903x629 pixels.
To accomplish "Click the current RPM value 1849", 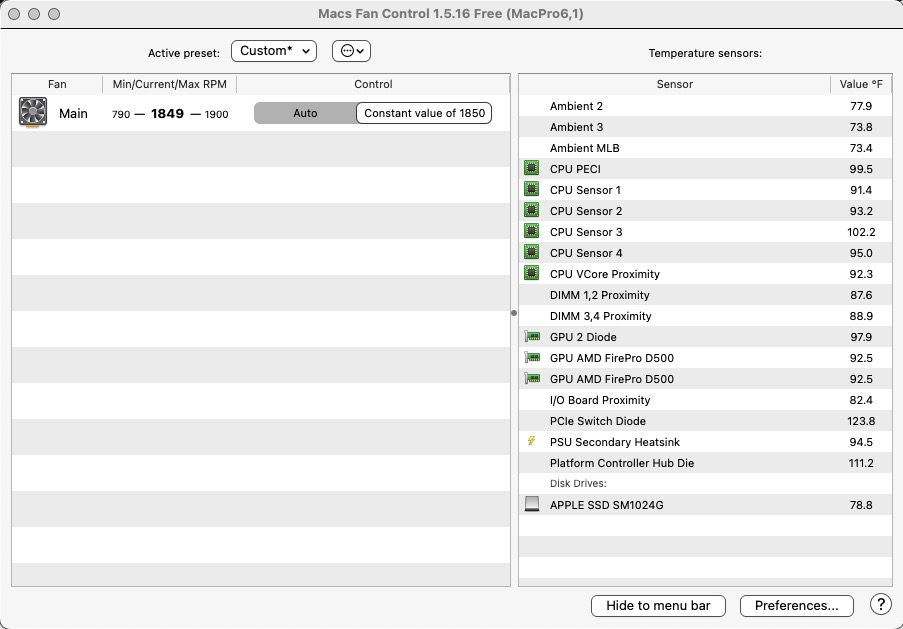I will (168, 113).
